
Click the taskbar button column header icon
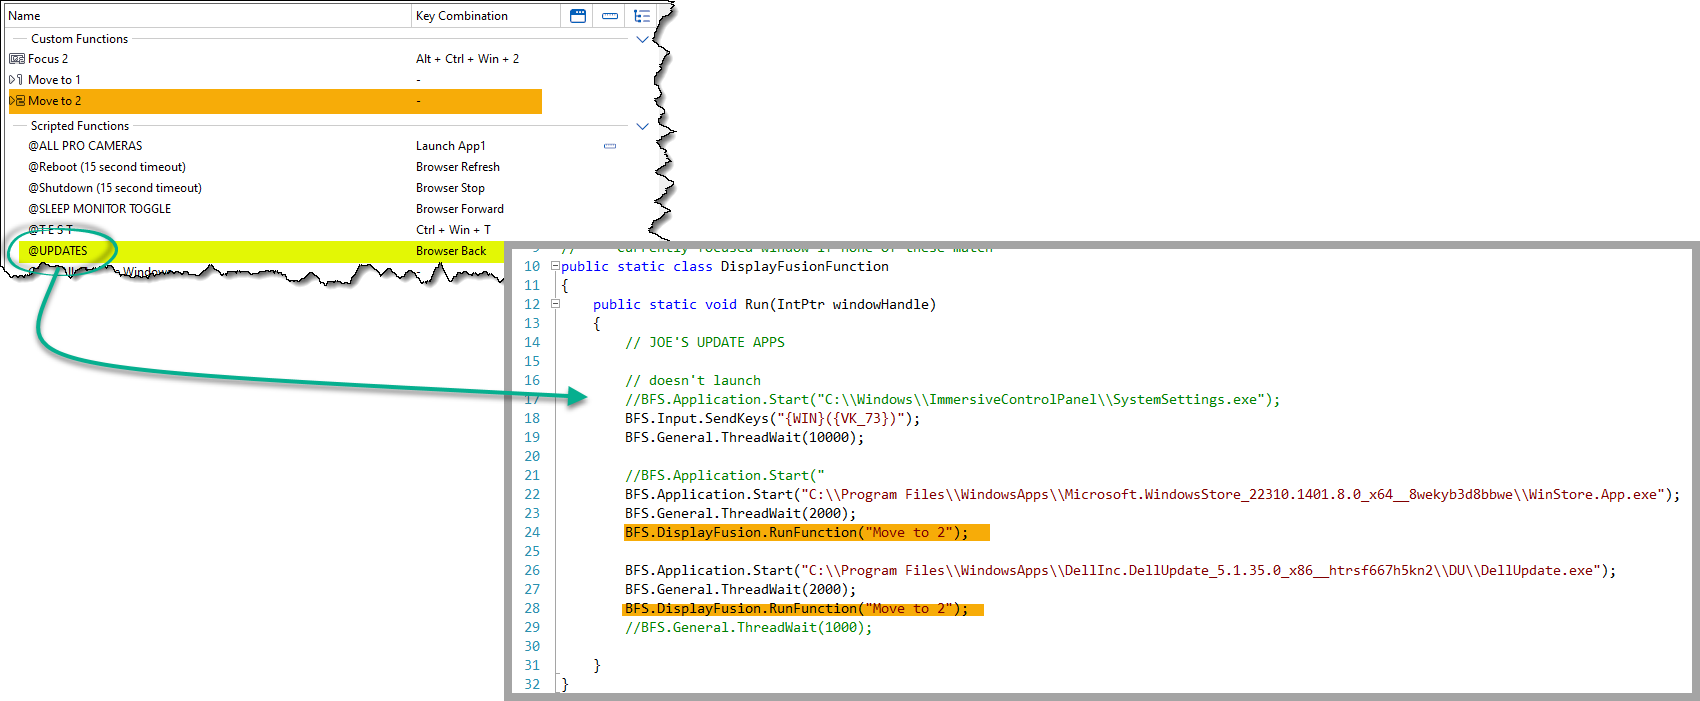tap(610, 16)
